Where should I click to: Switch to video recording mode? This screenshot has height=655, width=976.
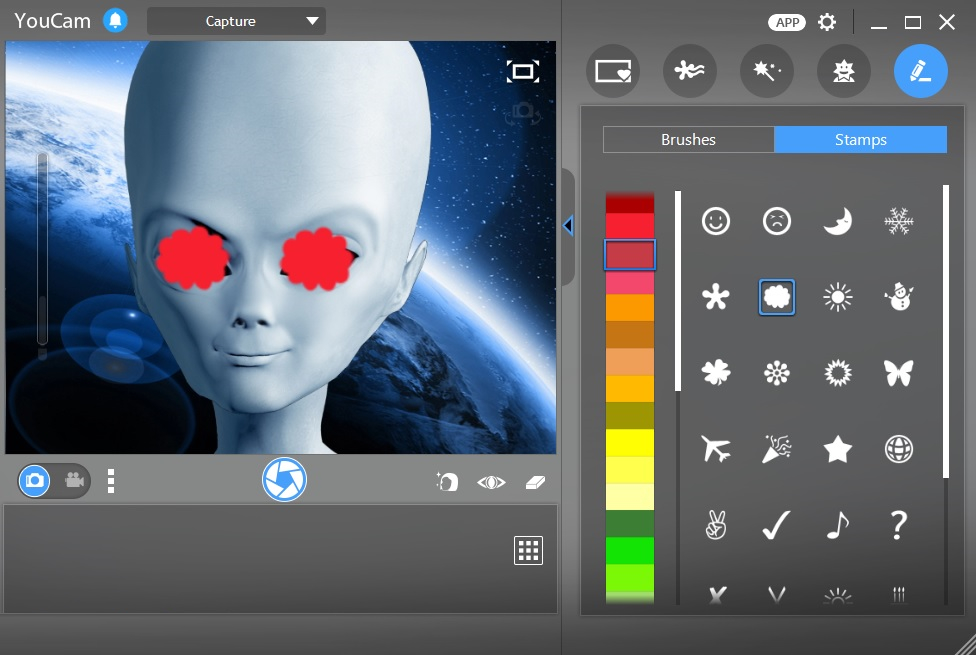coord(74,481)
